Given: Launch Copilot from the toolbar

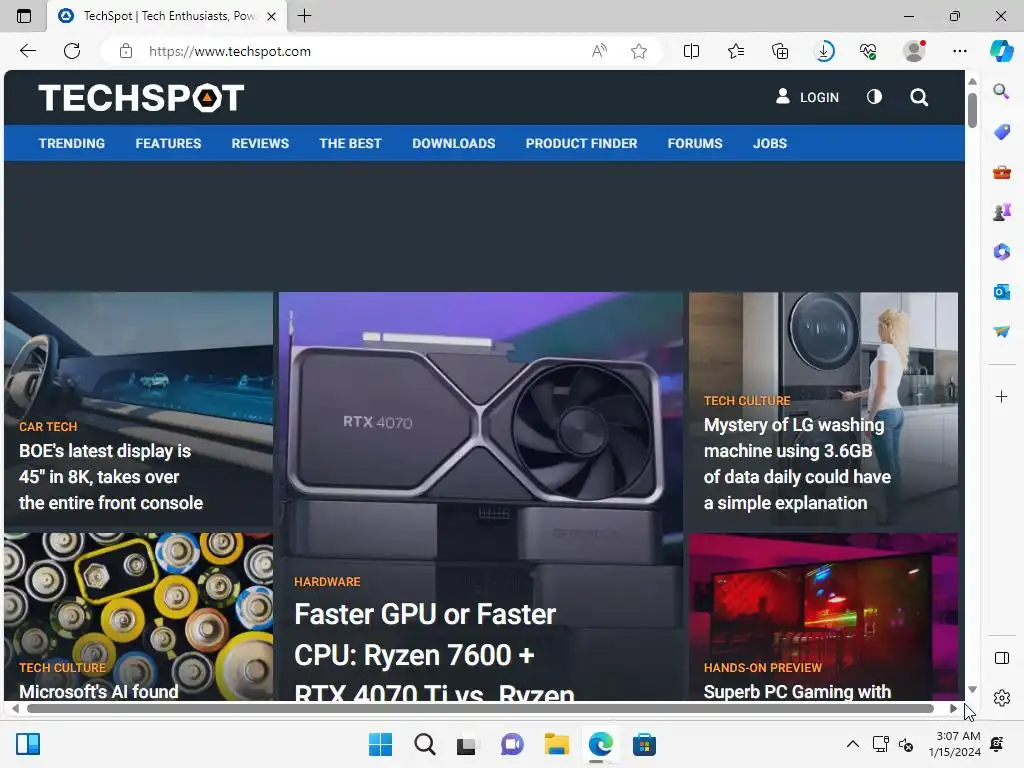Looking at the screenshot, I should point(1001,51).
